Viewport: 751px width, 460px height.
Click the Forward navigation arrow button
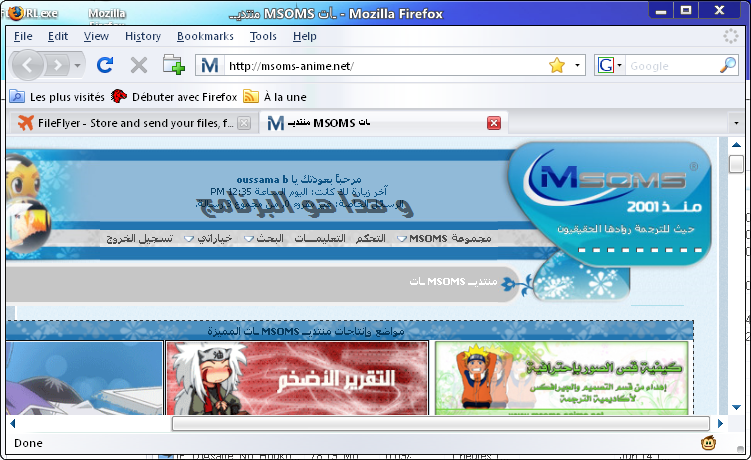(x=58, y=65)
